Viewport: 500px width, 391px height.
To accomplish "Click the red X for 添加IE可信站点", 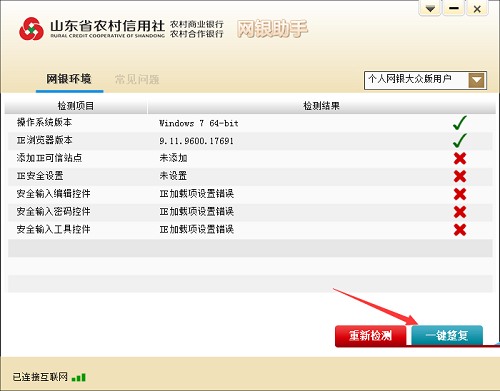I will click(x=460, y=158).
